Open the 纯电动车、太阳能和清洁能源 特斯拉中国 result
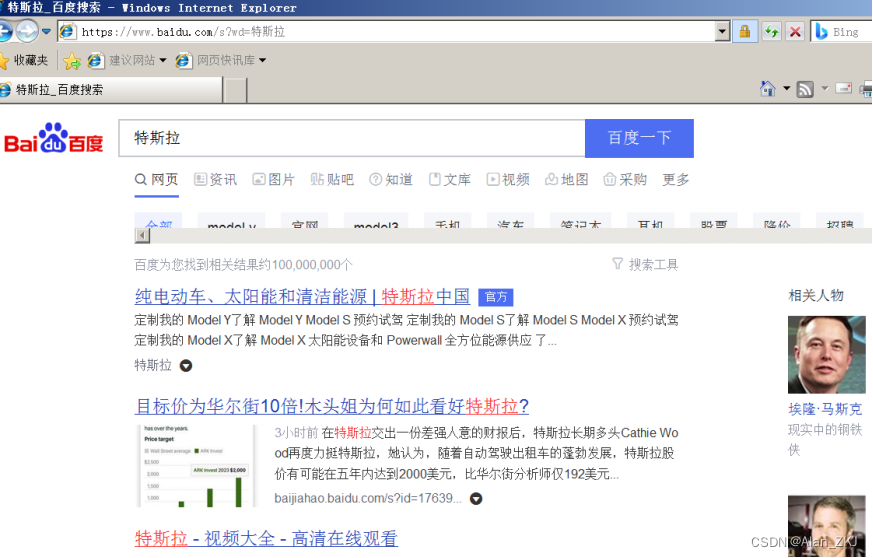The image size is (873, 558). point(302,296)
